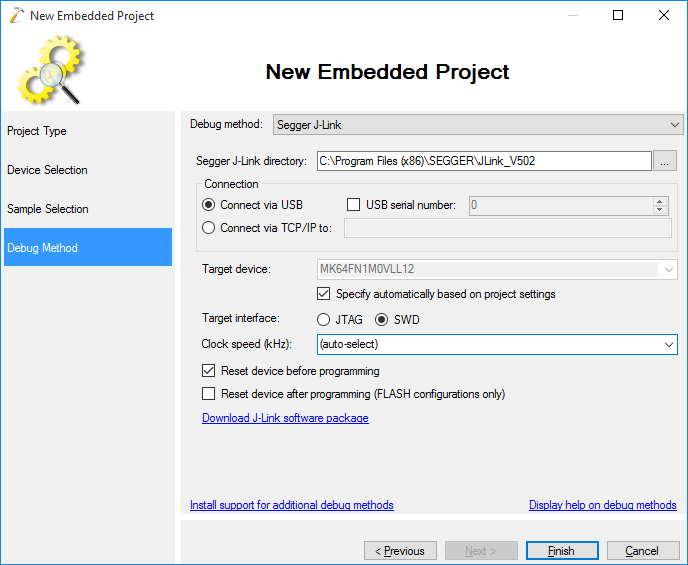
Task: Minimize the wizard window
Action: click(x=573, y=15)
